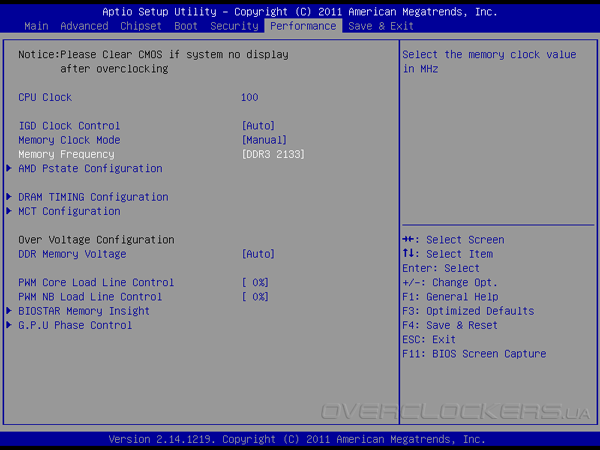The height and width of the screenshot is (450, 600).
Task: Click the Over Voltage Configuration heading
Action: pyautogui.click(x=96, y=240)
